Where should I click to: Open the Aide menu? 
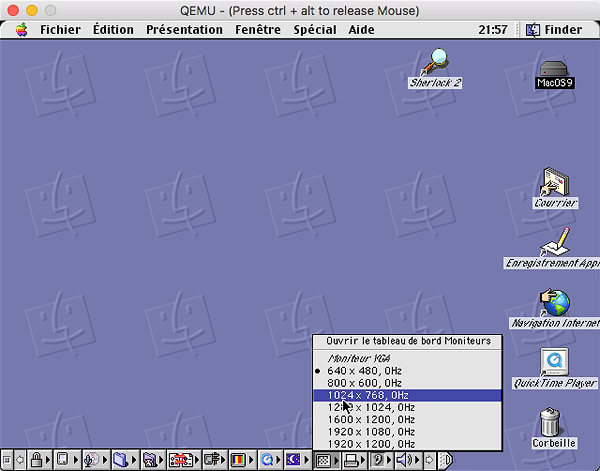point(361,30)
